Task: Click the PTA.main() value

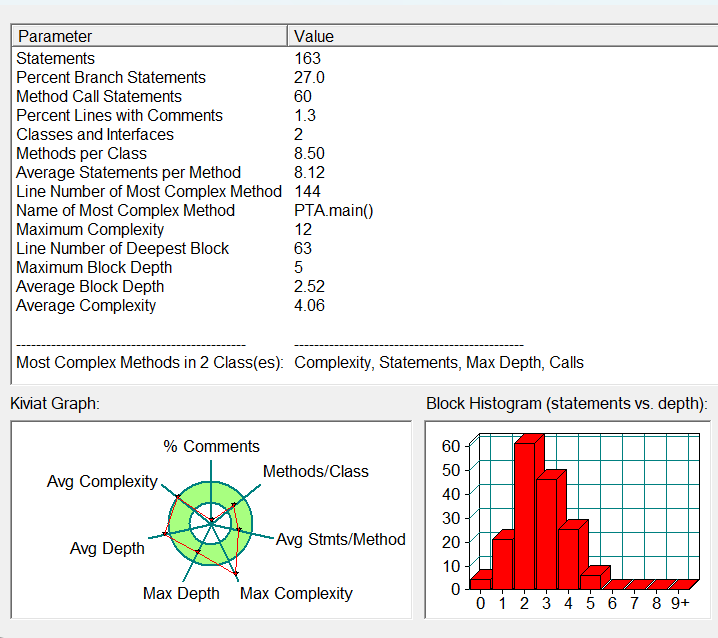Action: [334, 211]
